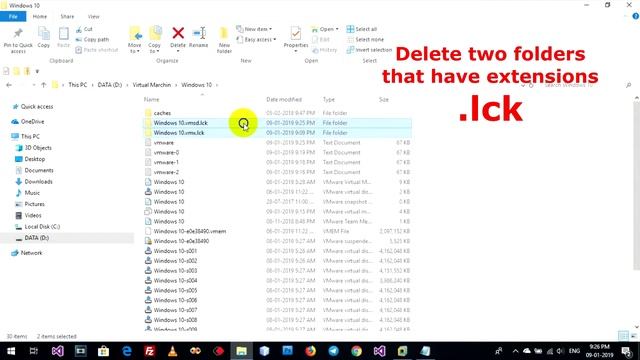Viewport: 640px width, 360px height.
Task: Switch to the View ribbon tab
Action: (93, 16)
